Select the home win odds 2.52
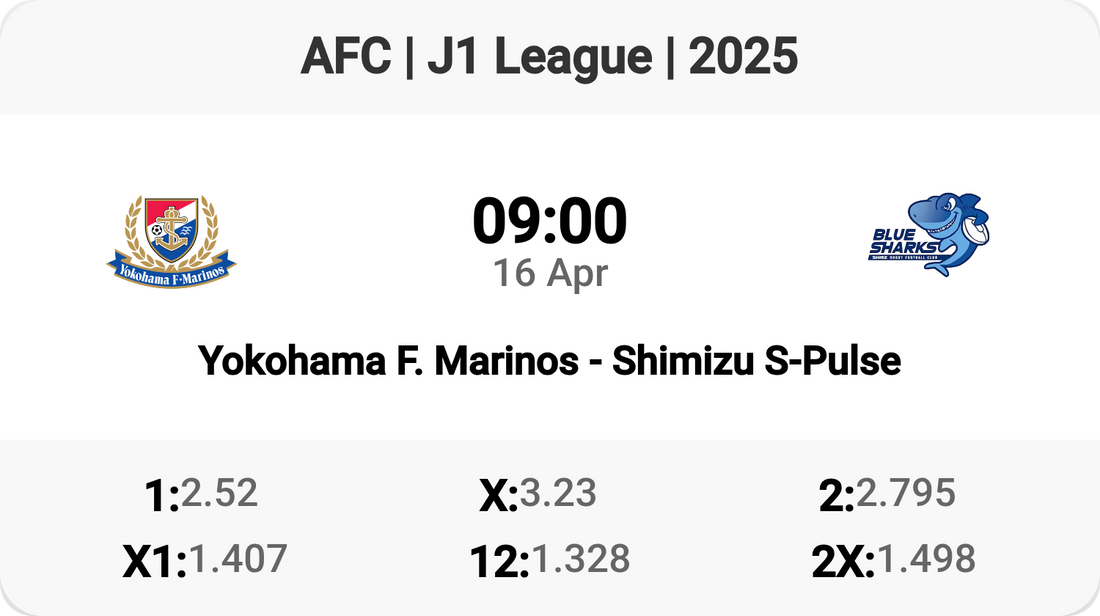The image size is (1100, 616). pyautogui.click(x=220, y=493)
